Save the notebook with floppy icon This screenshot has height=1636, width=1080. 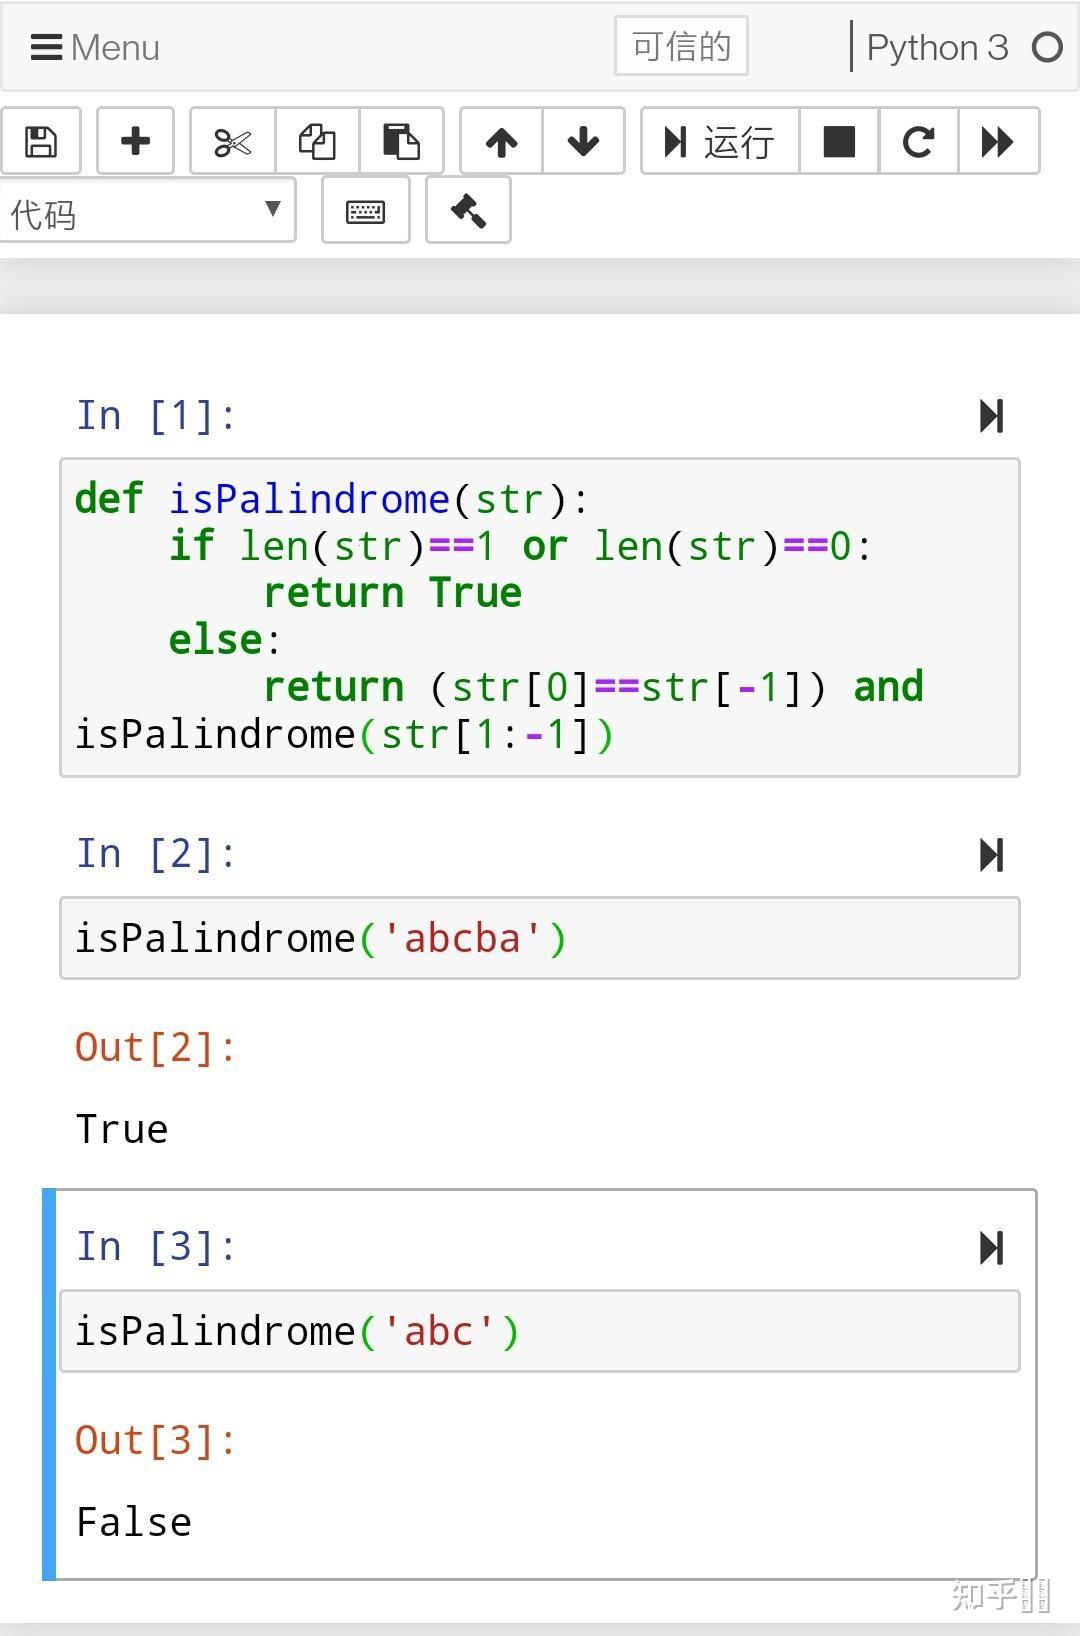[x=41, y=141]
